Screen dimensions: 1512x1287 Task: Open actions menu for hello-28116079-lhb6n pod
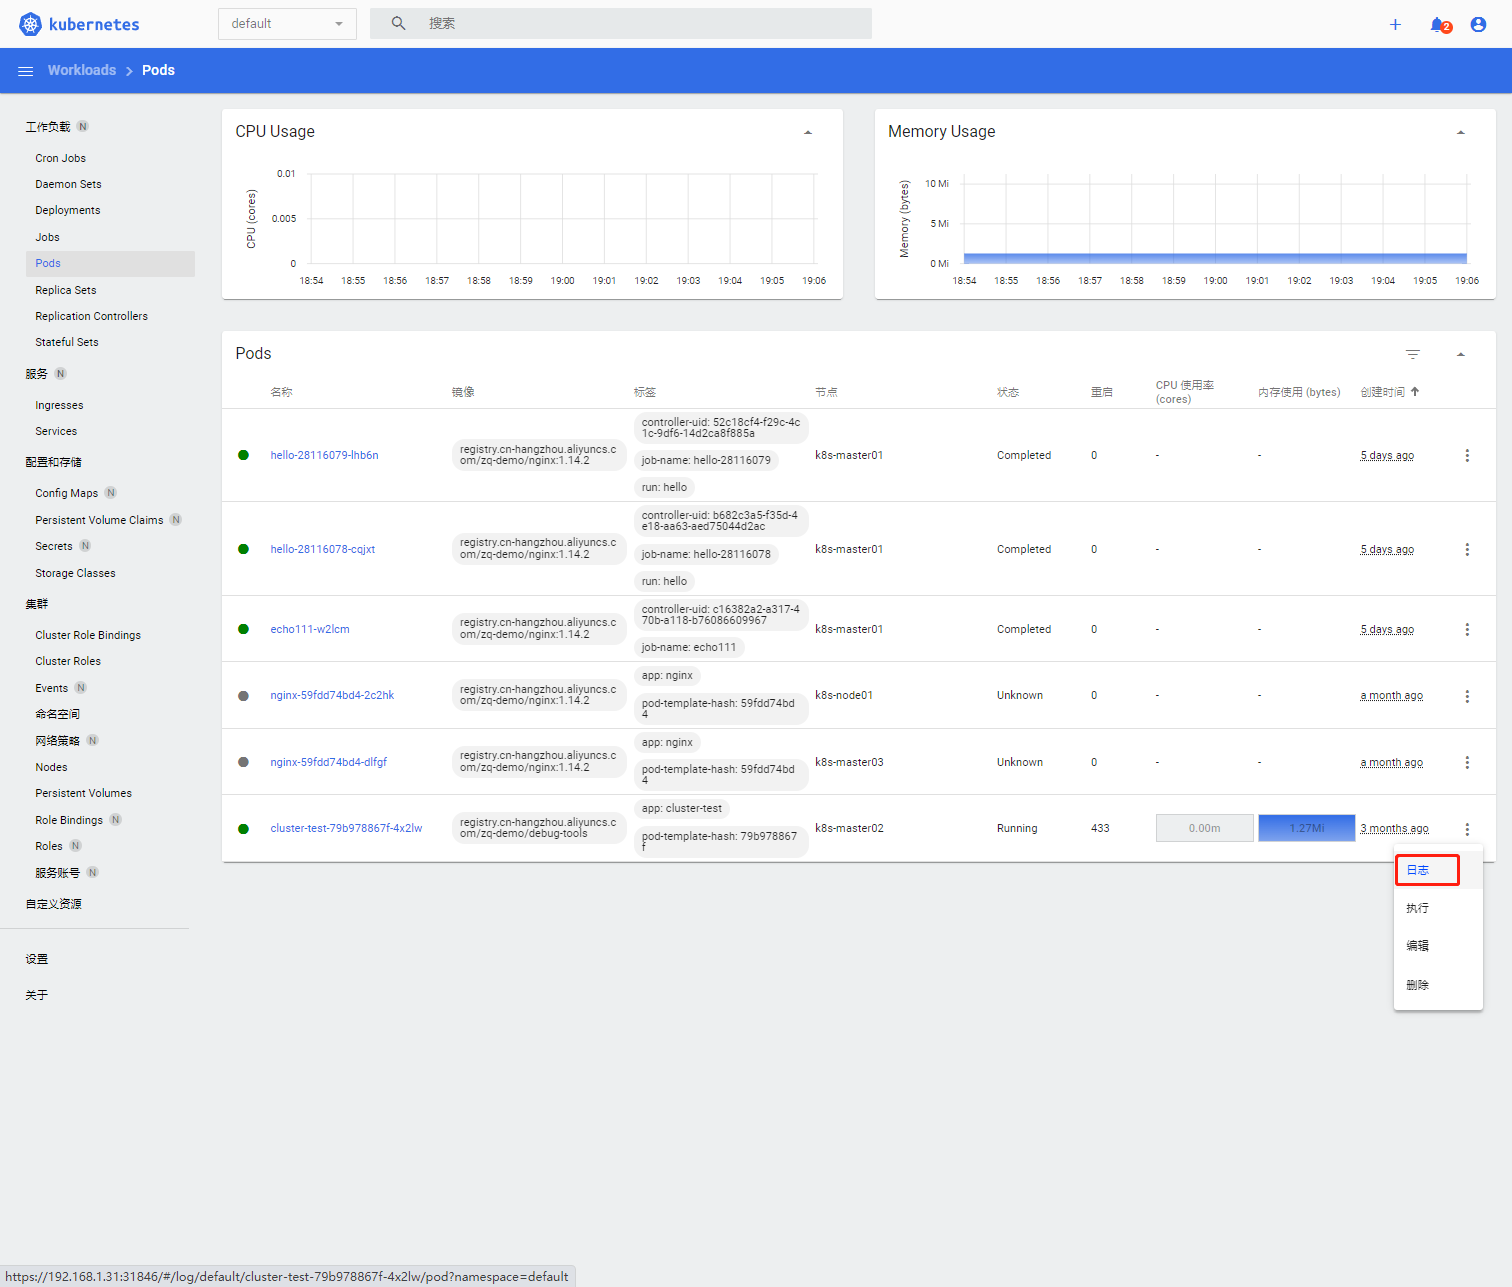tap(1467, 456)
